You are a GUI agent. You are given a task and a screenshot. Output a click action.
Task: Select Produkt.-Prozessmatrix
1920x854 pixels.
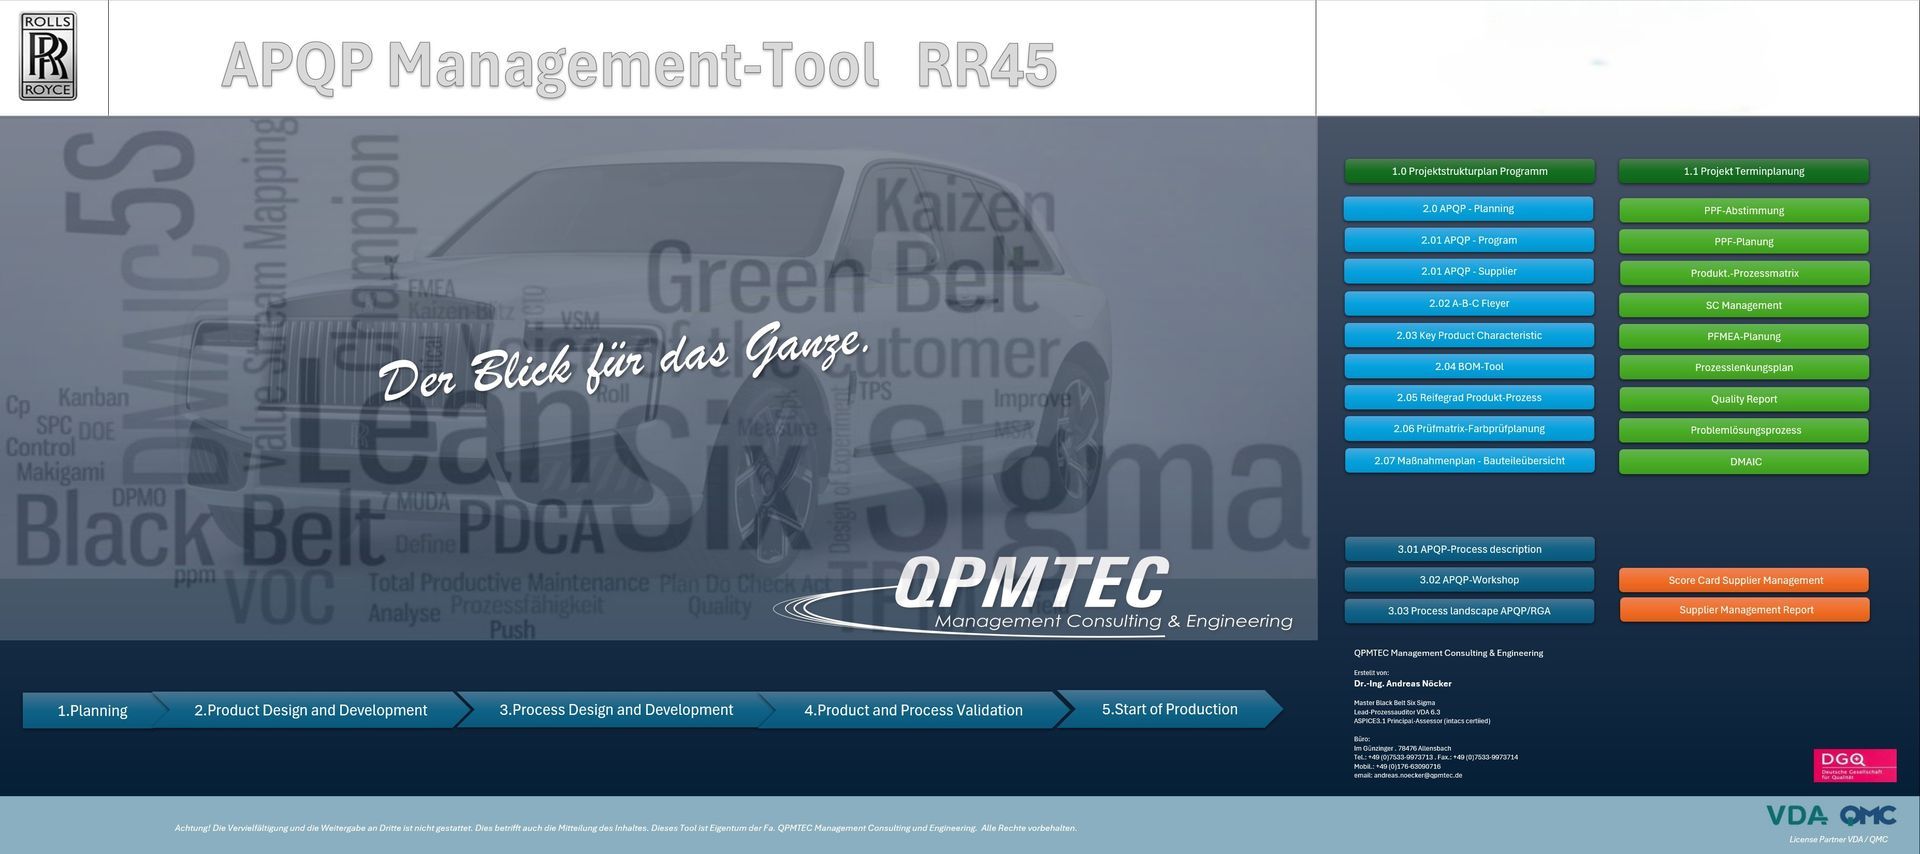tap(1743, 273)
